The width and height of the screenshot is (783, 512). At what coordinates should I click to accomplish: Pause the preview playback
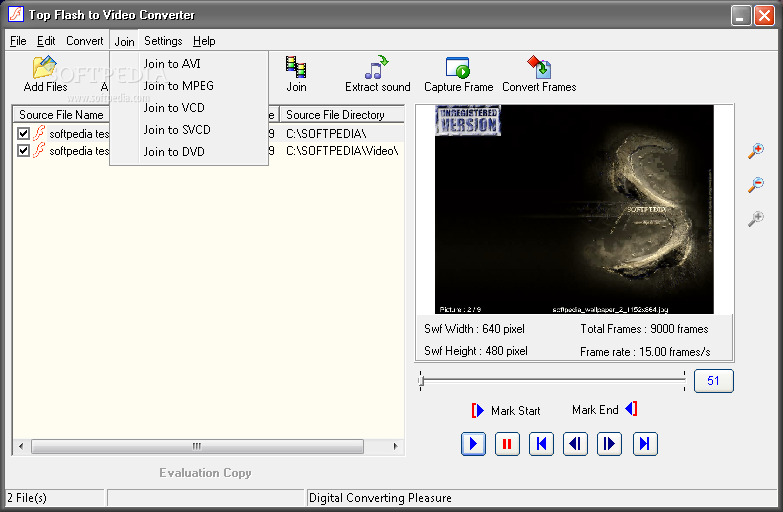(507, 444)
